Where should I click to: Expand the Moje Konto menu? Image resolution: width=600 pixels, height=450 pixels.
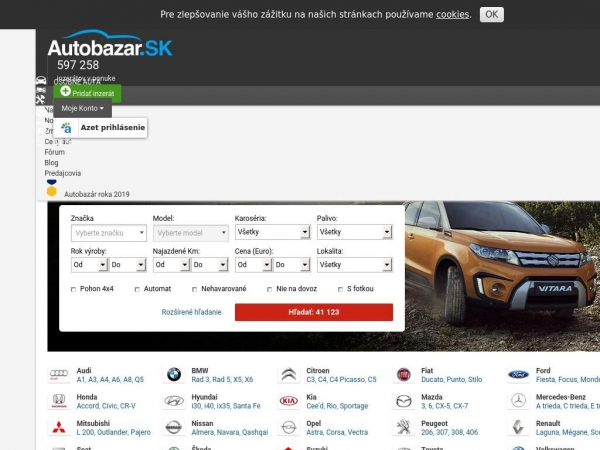tap(83, 108)
